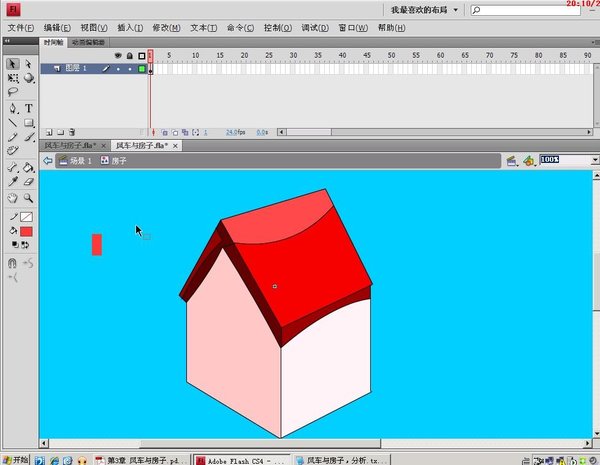Screen dimensions: 600x465
Task: Toggle lock dot of layer 图层 1
Action: (x=130, y=69)
